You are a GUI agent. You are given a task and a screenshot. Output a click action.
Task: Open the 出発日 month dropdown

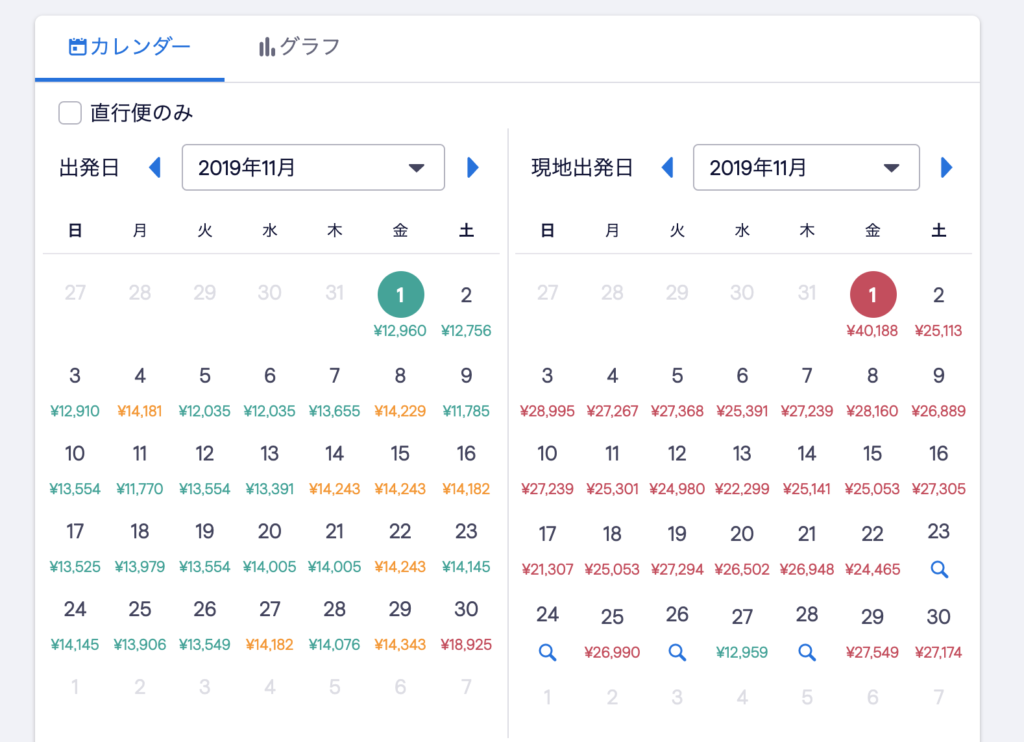coord(313,168)
